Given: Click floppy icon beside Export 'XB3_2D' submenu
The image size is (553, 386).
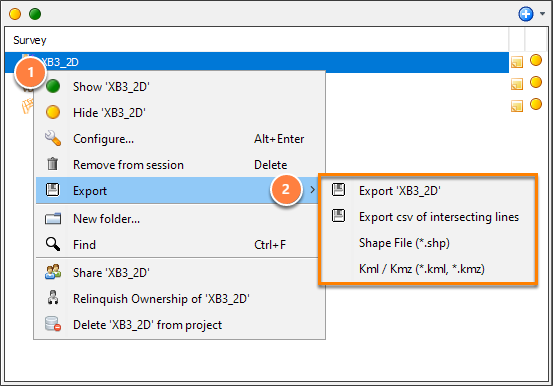Looking at the screenshot, I should pyautogui.click(x=339, y=189).
